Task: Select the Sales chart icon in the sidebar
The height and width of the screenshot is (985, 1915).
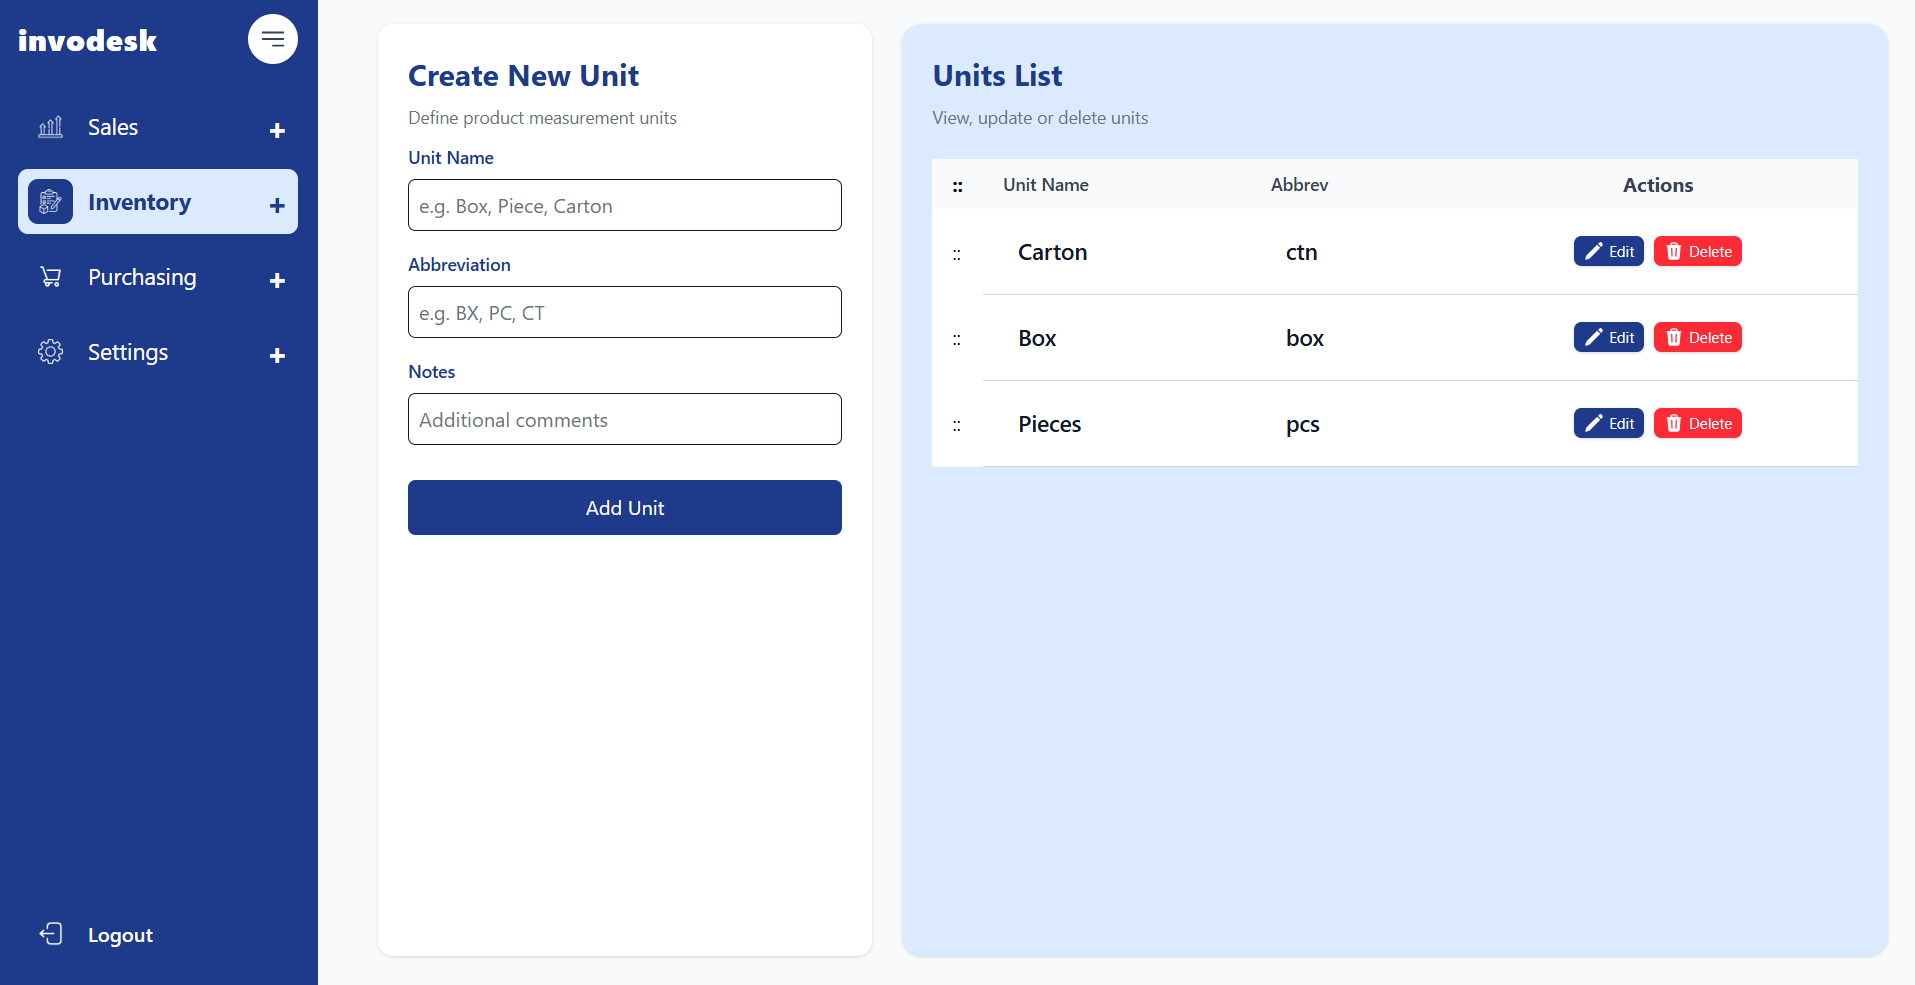Action: (x=49, y=127)
